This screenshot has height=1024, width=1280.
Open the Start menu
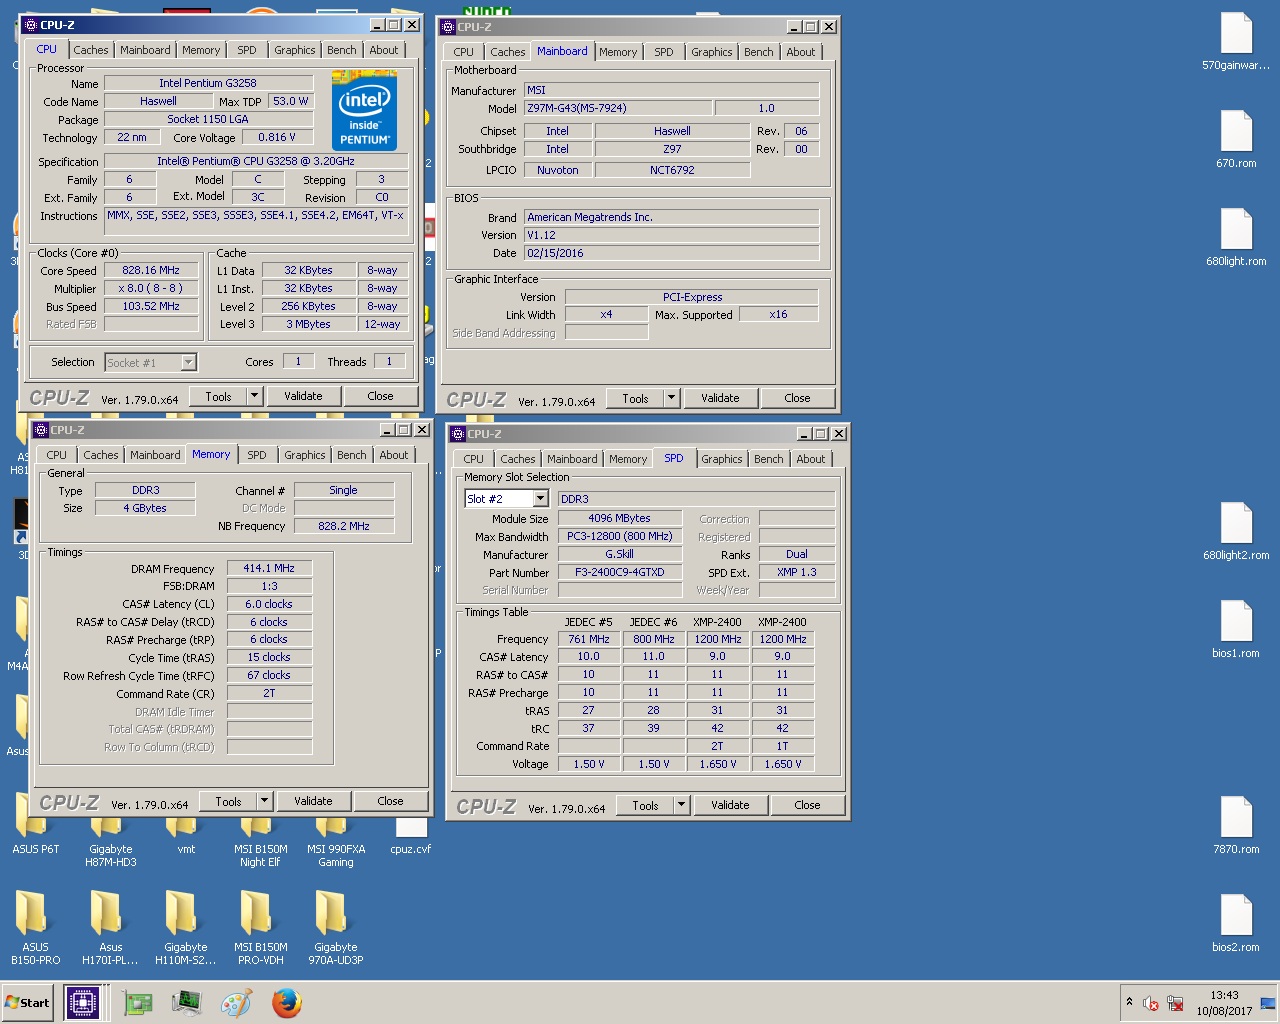(28, 1003)
